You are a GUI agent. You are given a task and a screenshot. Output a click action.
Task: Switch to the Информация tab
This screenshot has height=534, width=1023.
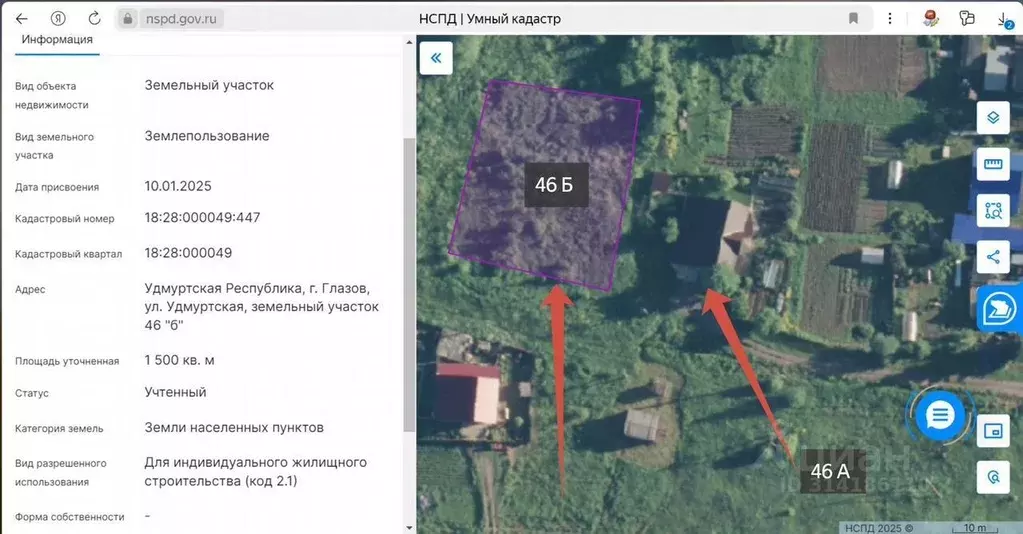(x=57, y=40)
